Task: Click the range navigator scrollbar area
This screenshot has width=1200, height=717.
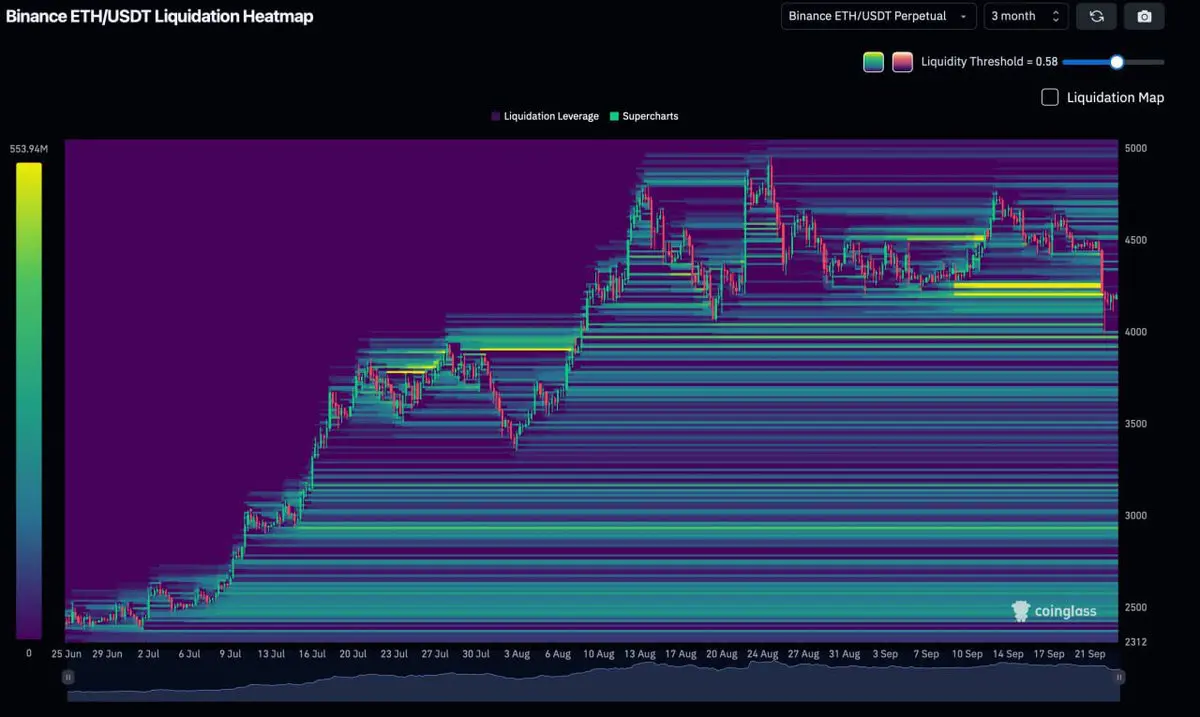Action: (x=593, y=682)
